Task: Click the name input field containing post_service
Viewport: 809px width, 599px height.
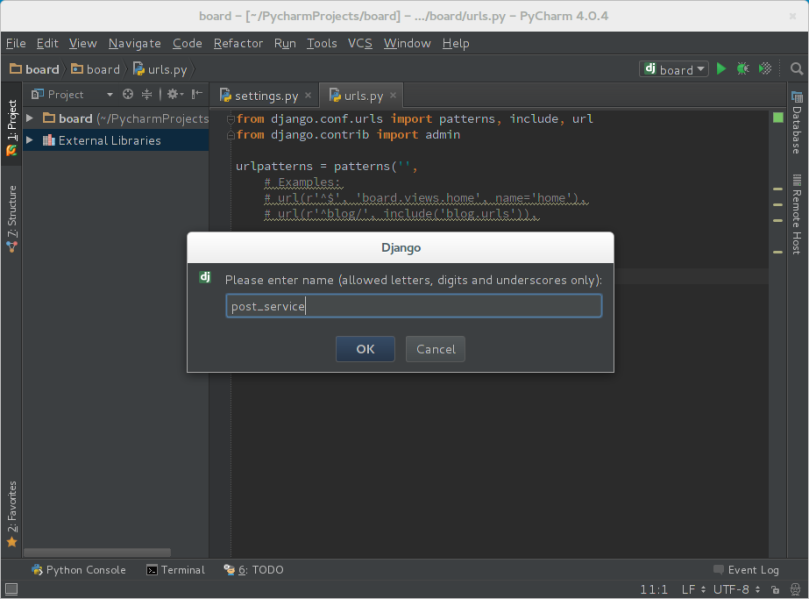Action: pyautogui.click(x=414, y=306)
